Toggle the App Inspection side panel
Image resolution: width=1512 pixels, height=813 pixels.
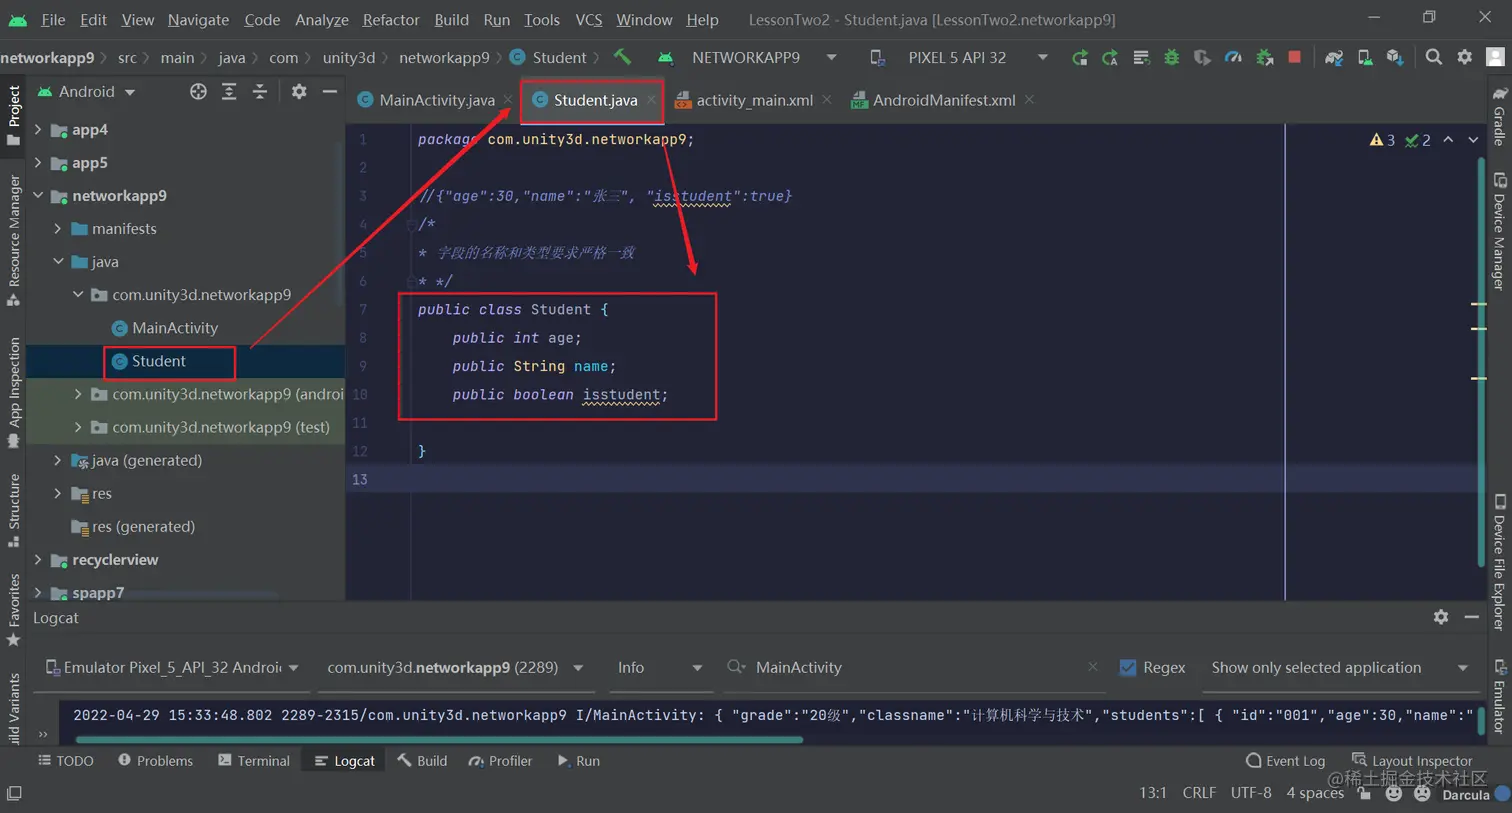pos(14,392)
